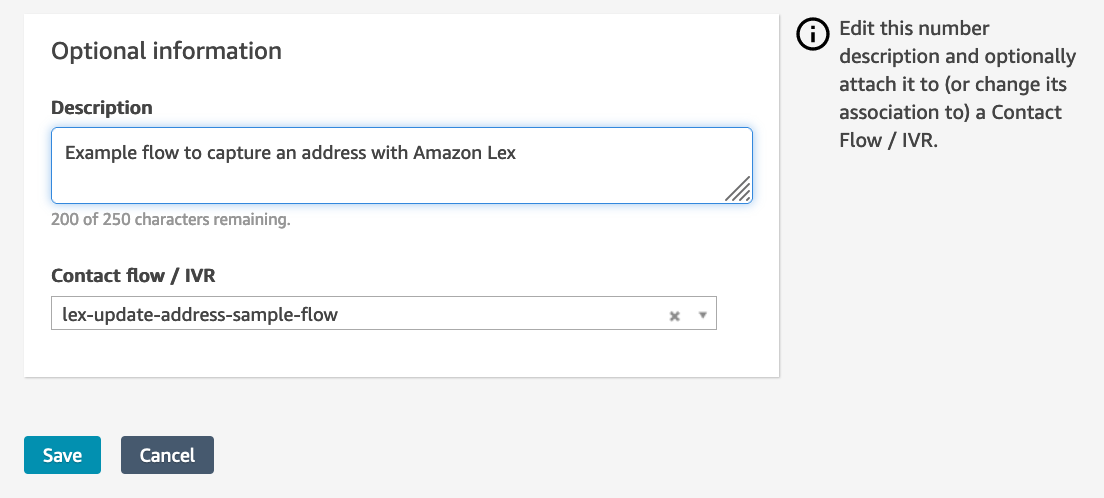
Task: Open the Contact flow / IVR dropdown arrow
Action: click(702, 315)
